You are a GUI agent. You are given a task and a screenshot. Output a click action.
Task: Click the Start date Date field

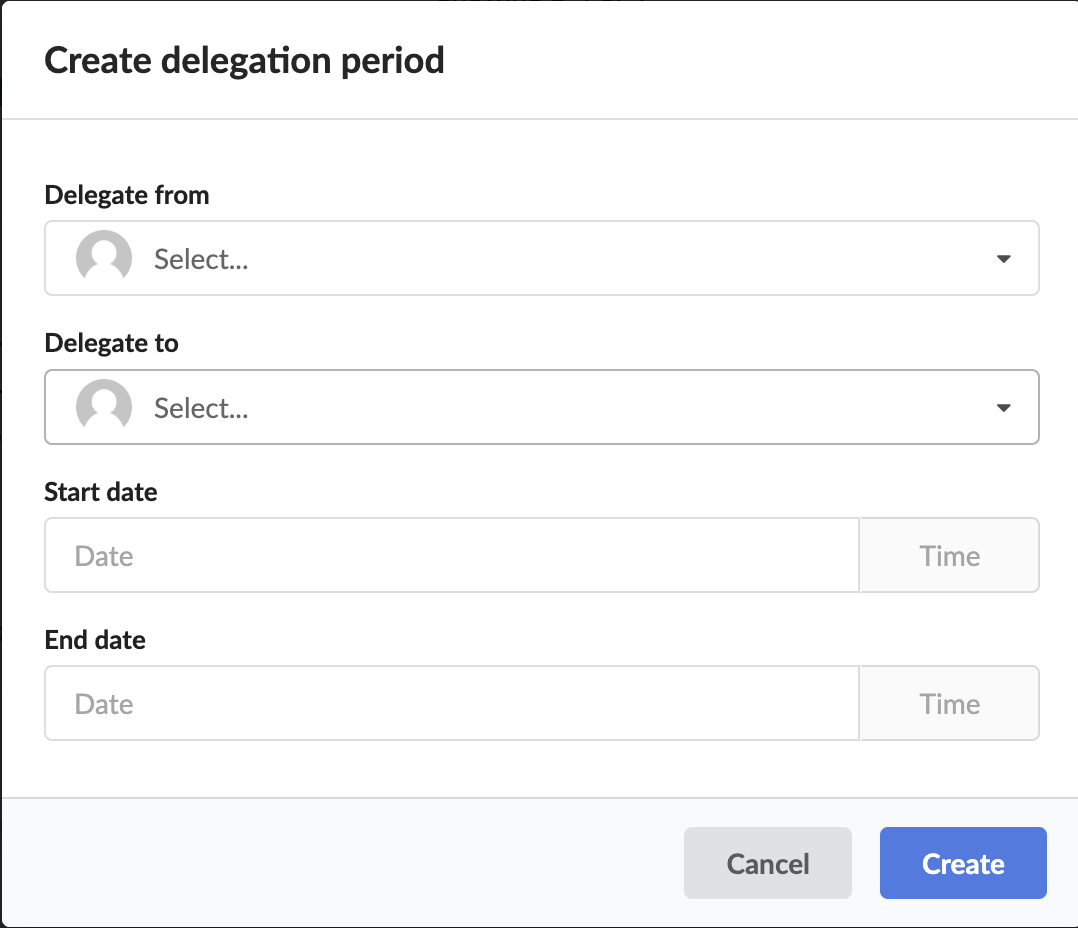(x=451, y=555)
